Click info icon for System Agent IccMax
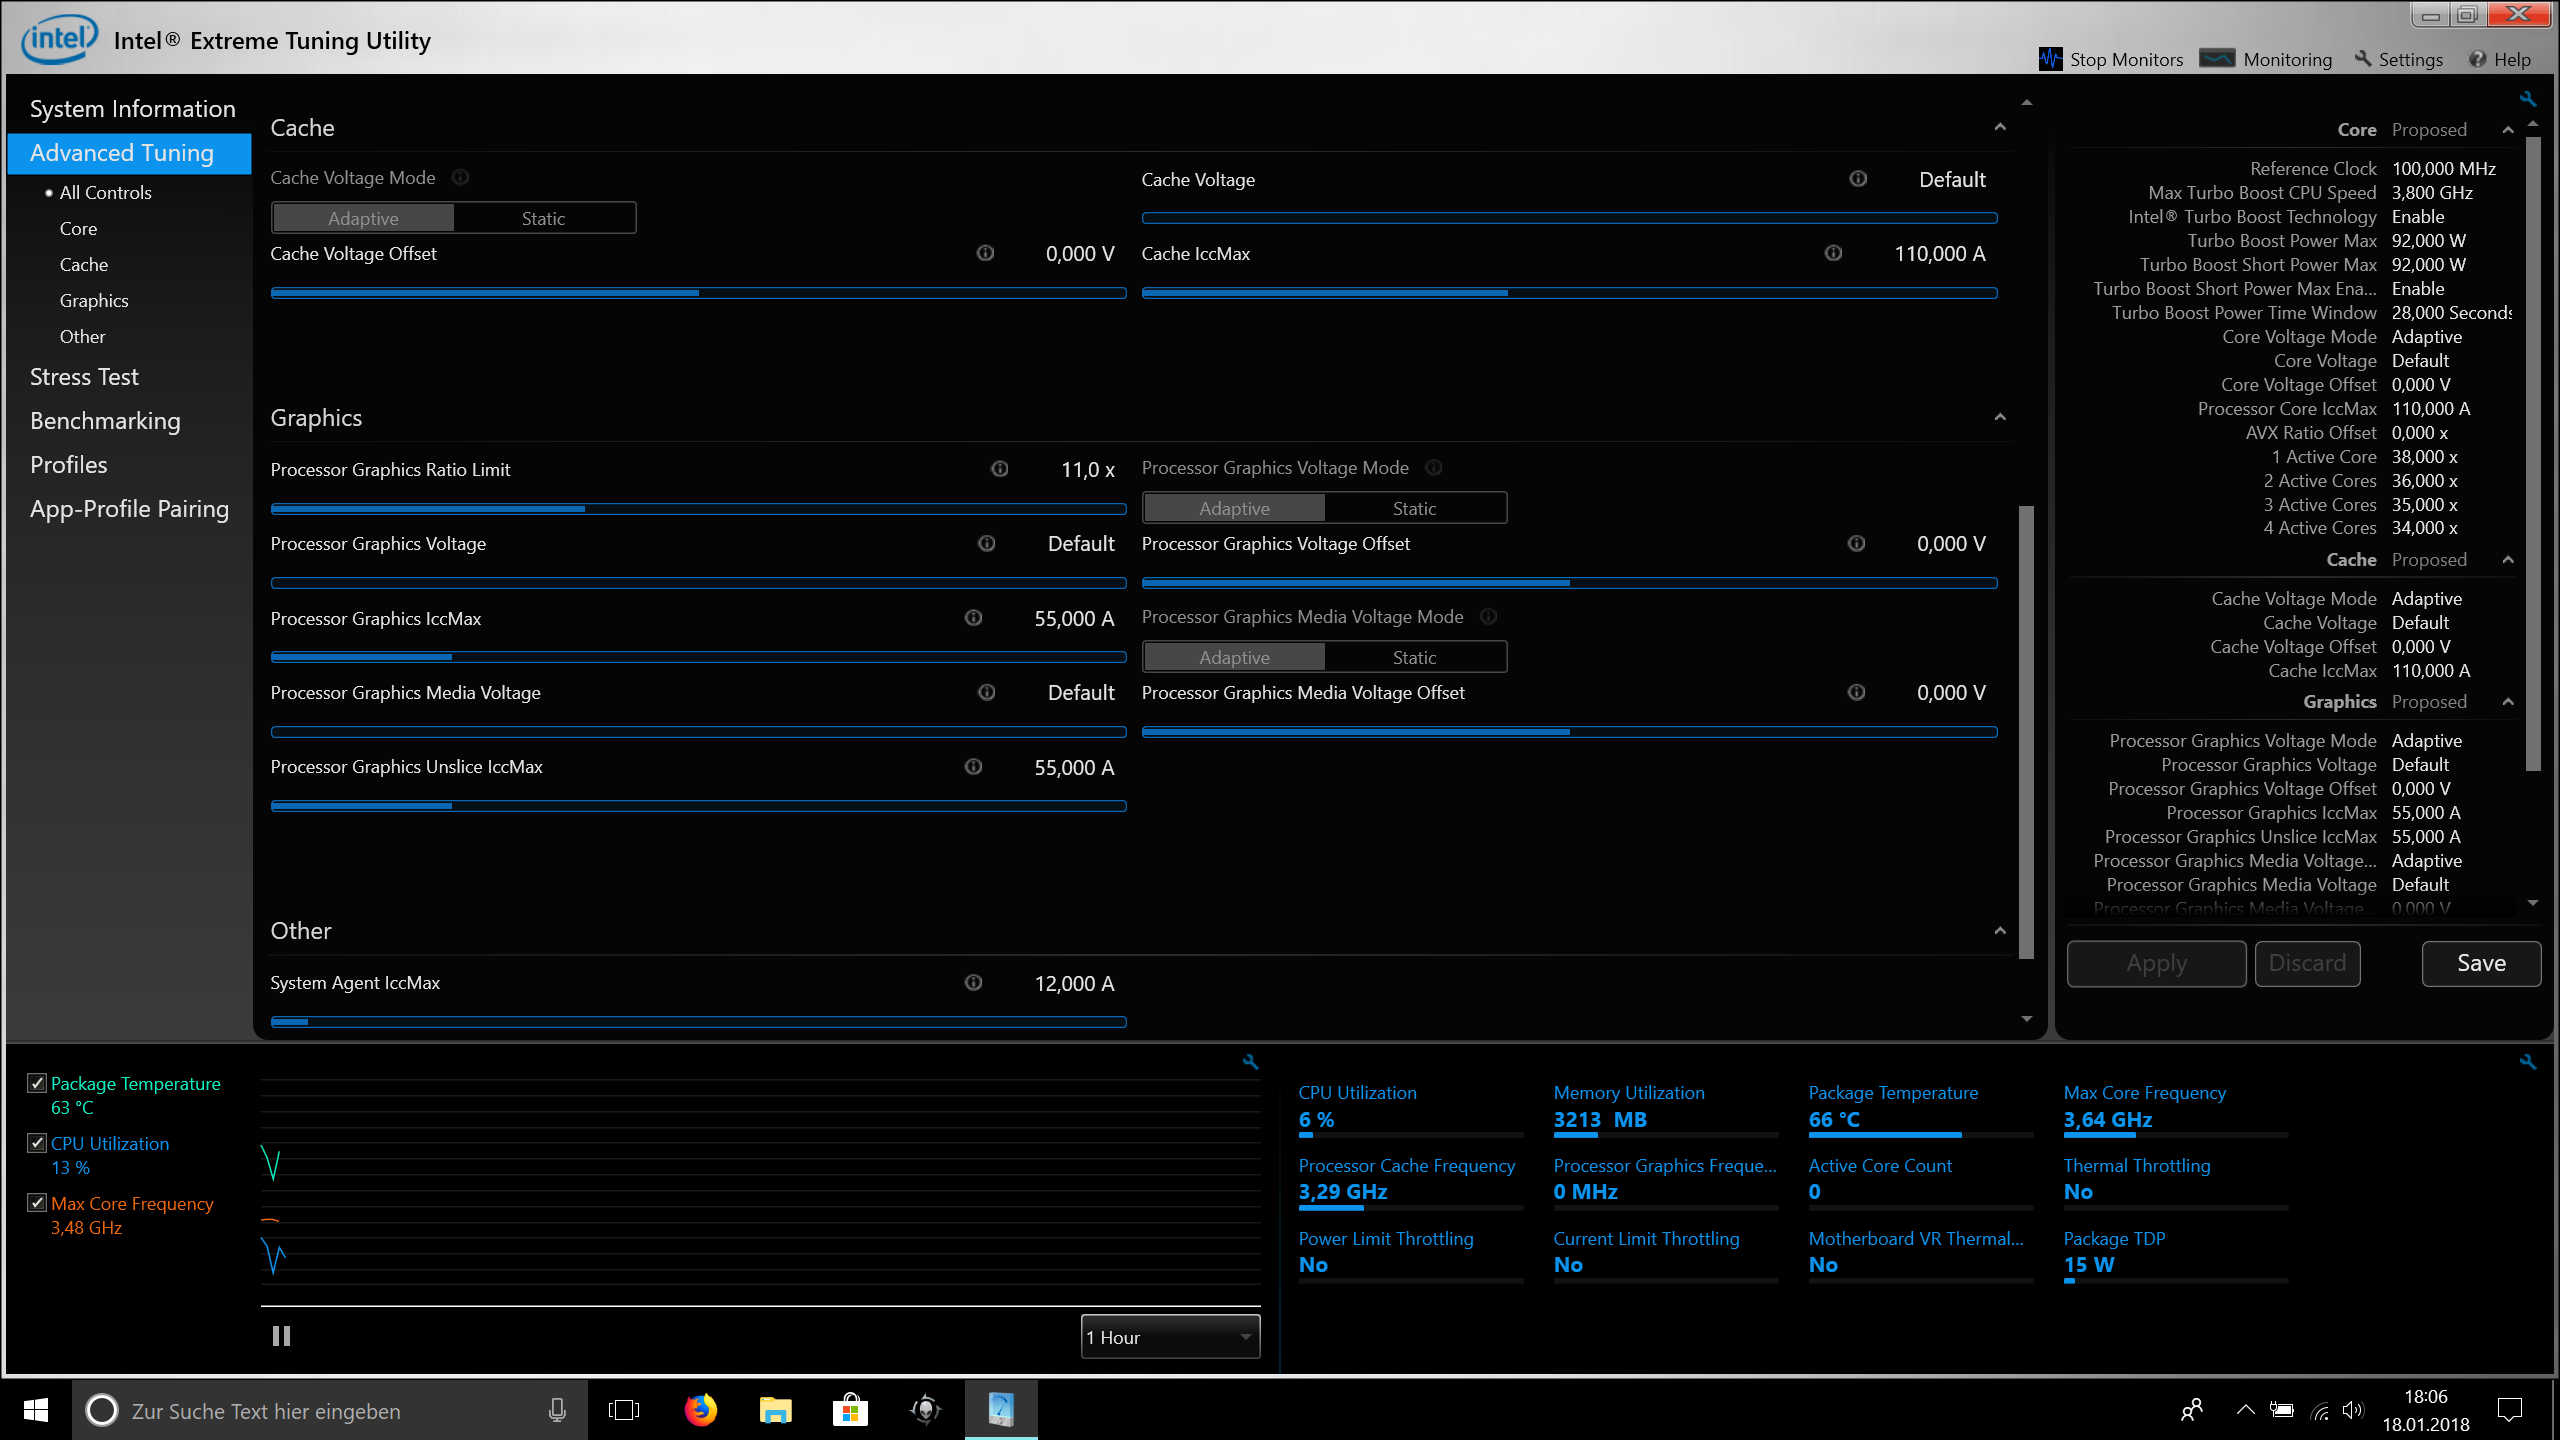 pyautogui.click(x=973, y=983)
